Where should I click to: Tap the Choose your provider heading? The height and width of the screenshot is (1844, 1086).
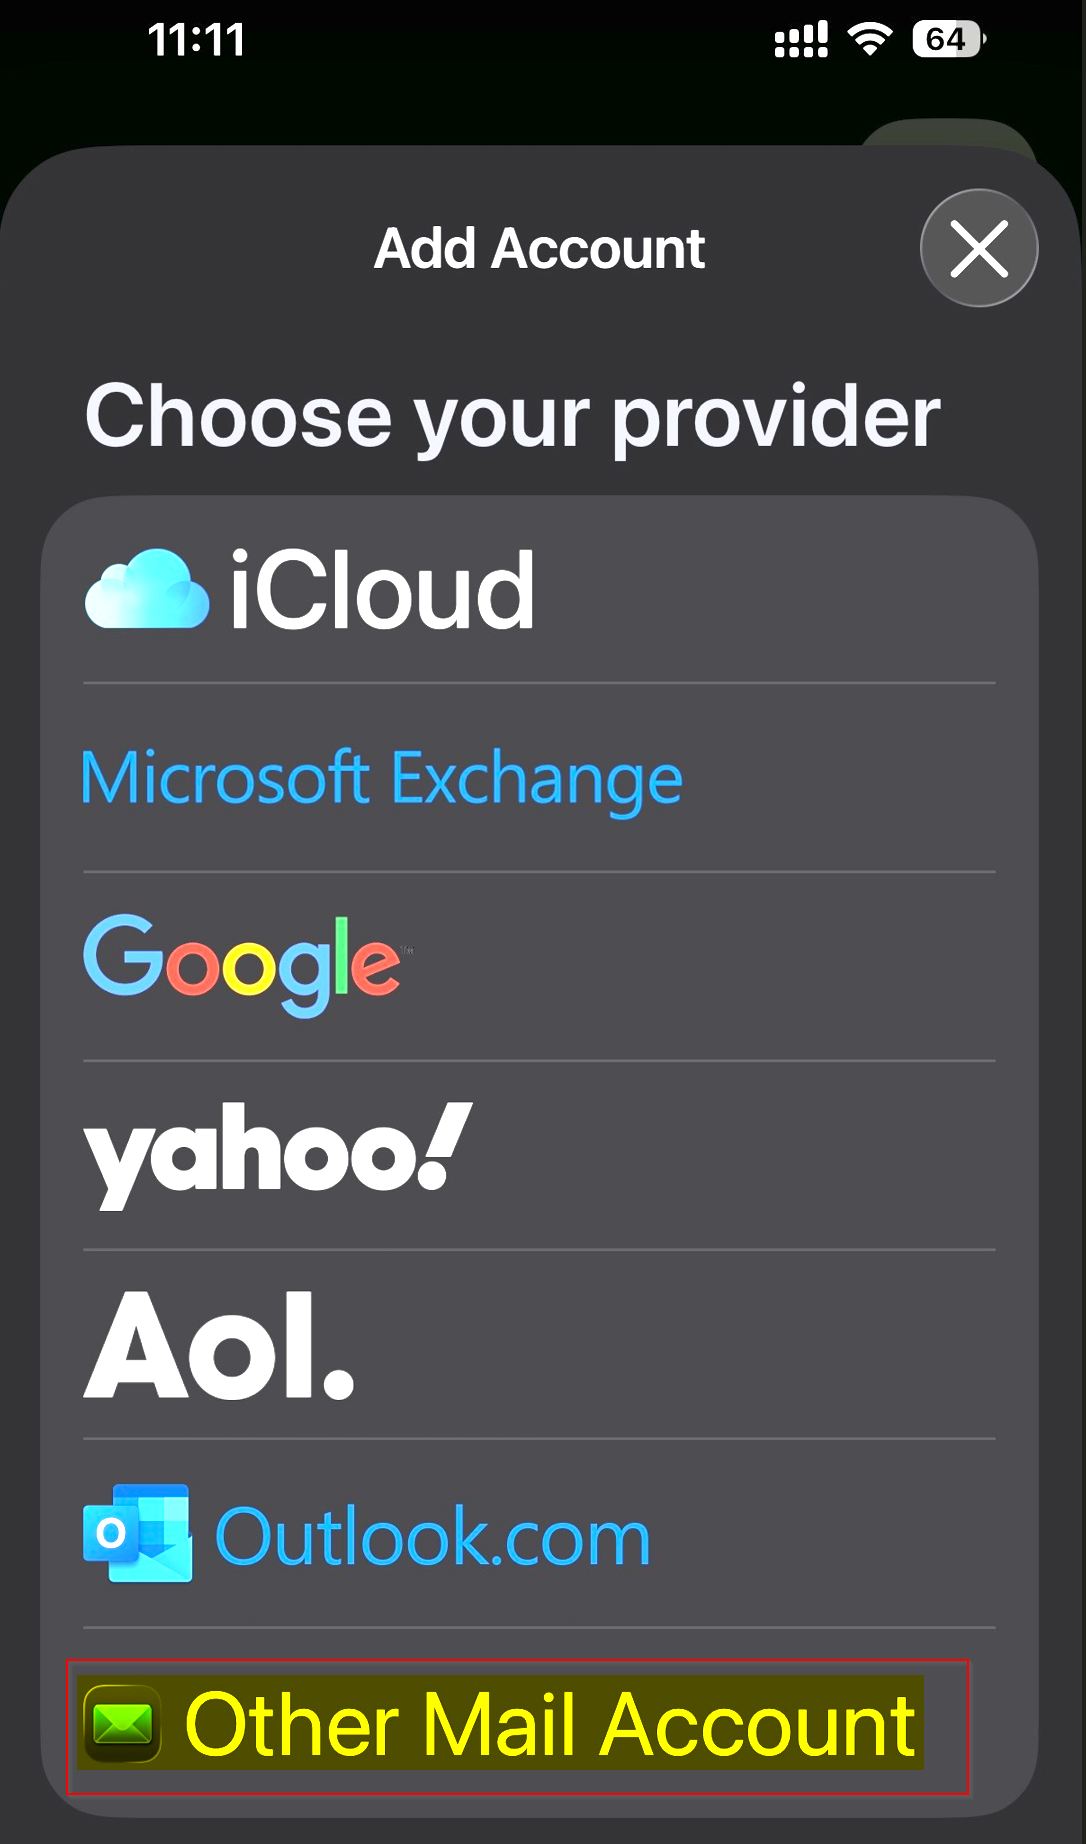tap(512, 416)
